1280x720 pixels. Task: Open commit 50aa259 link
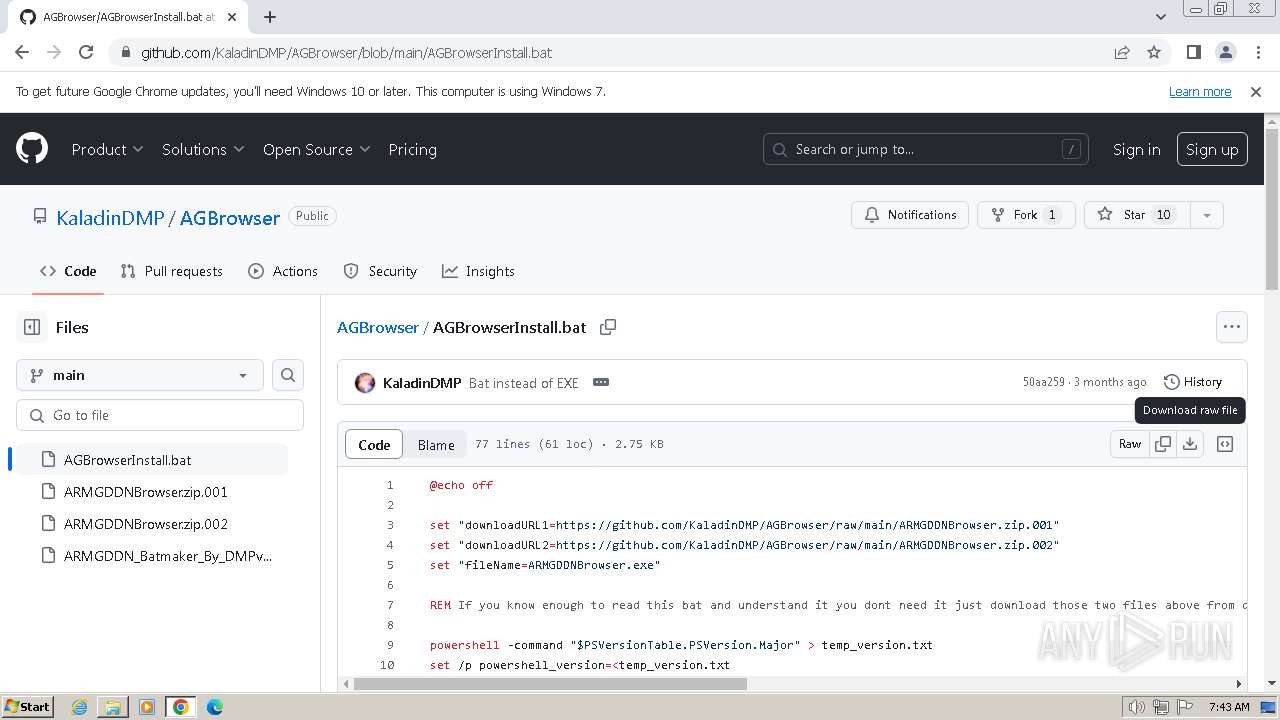pyautogui.click(x=1043, y=382)
